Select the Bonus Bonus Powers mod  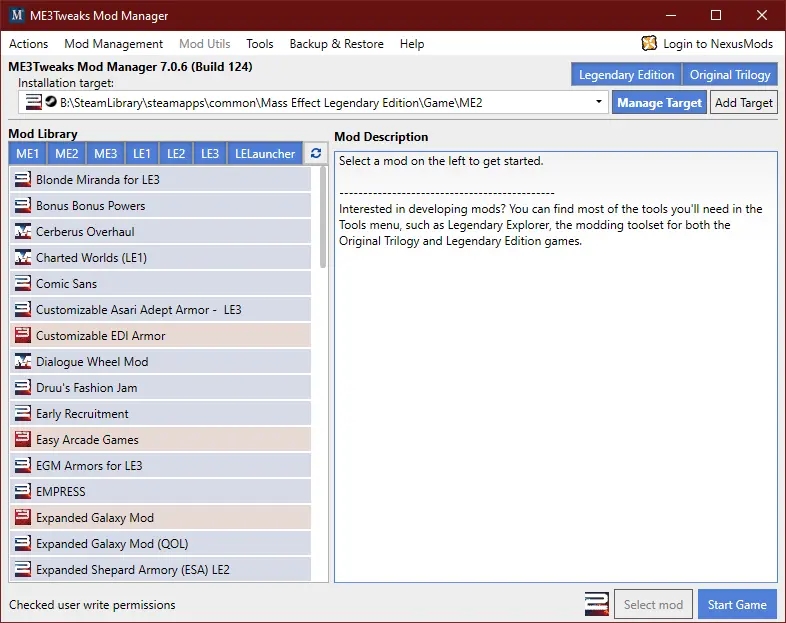coord(160,205)
